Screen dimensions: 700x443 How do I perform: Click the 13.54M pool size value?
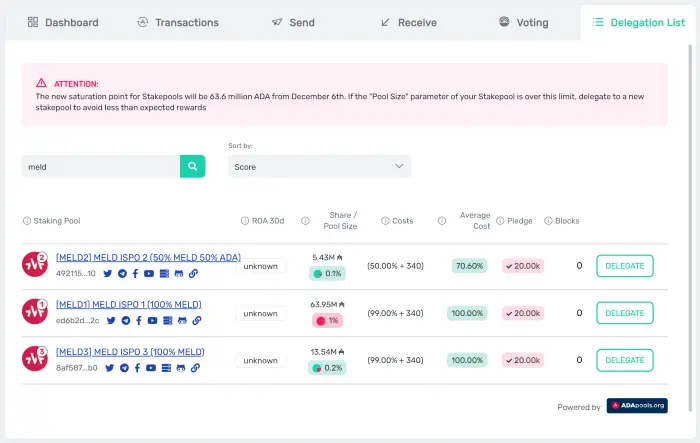(327, 352)
